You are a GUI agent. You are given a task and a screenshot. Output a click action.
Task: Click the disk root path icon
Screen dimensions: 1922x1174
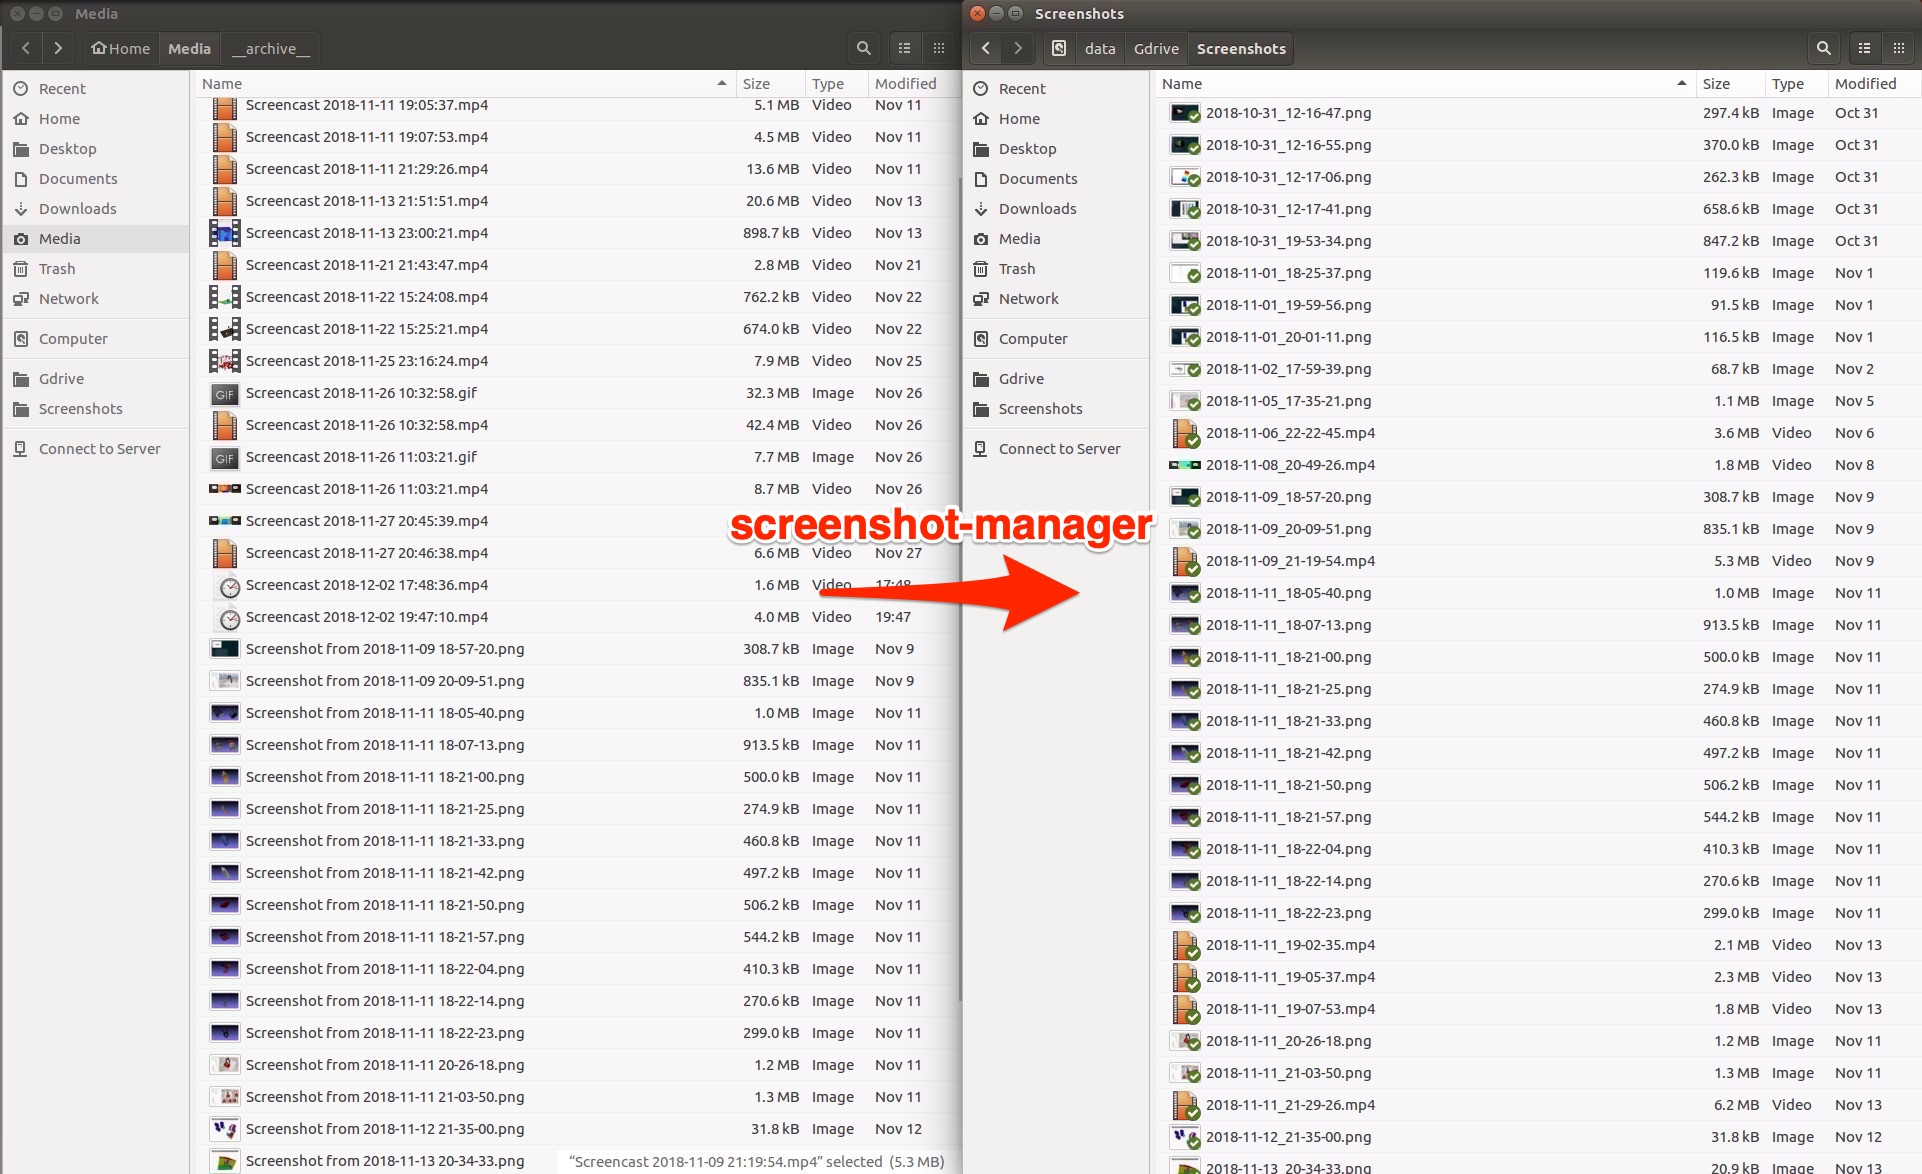(x=1059, y=48)
